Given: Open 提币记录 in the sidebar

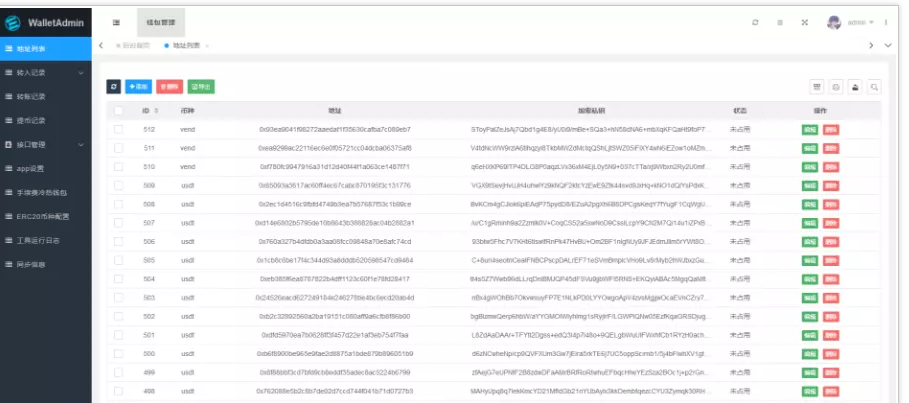Looking at the screenshot, I should 46,121.
